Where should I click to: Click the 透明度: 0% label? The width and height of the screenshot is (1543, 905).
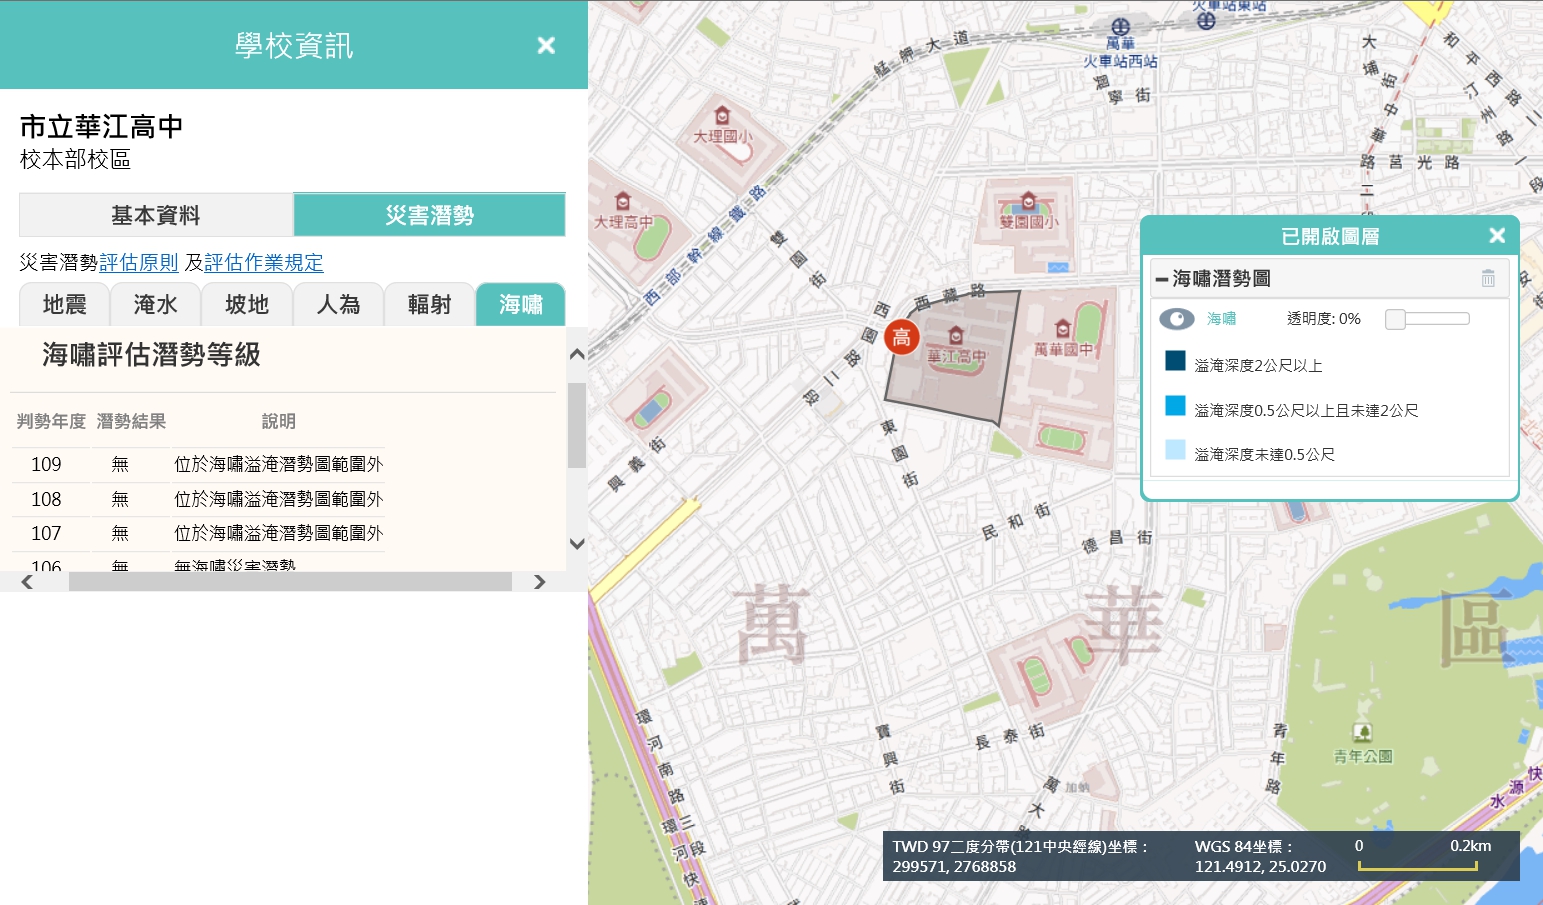click(1323, 319)
